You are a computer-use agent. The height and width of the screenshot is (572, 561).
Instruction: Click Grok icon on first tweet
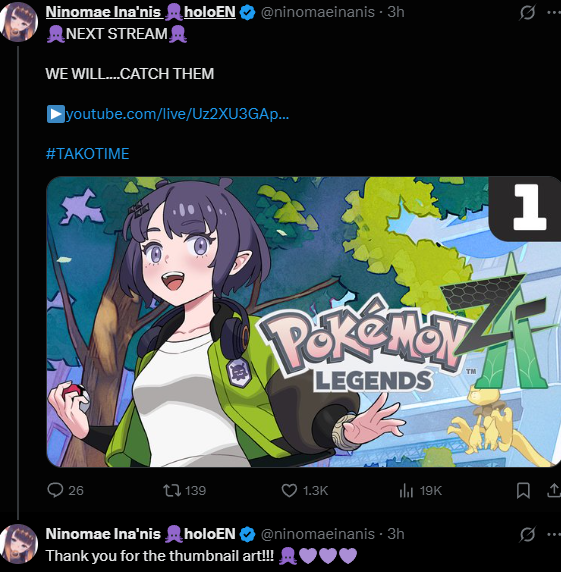527,12
